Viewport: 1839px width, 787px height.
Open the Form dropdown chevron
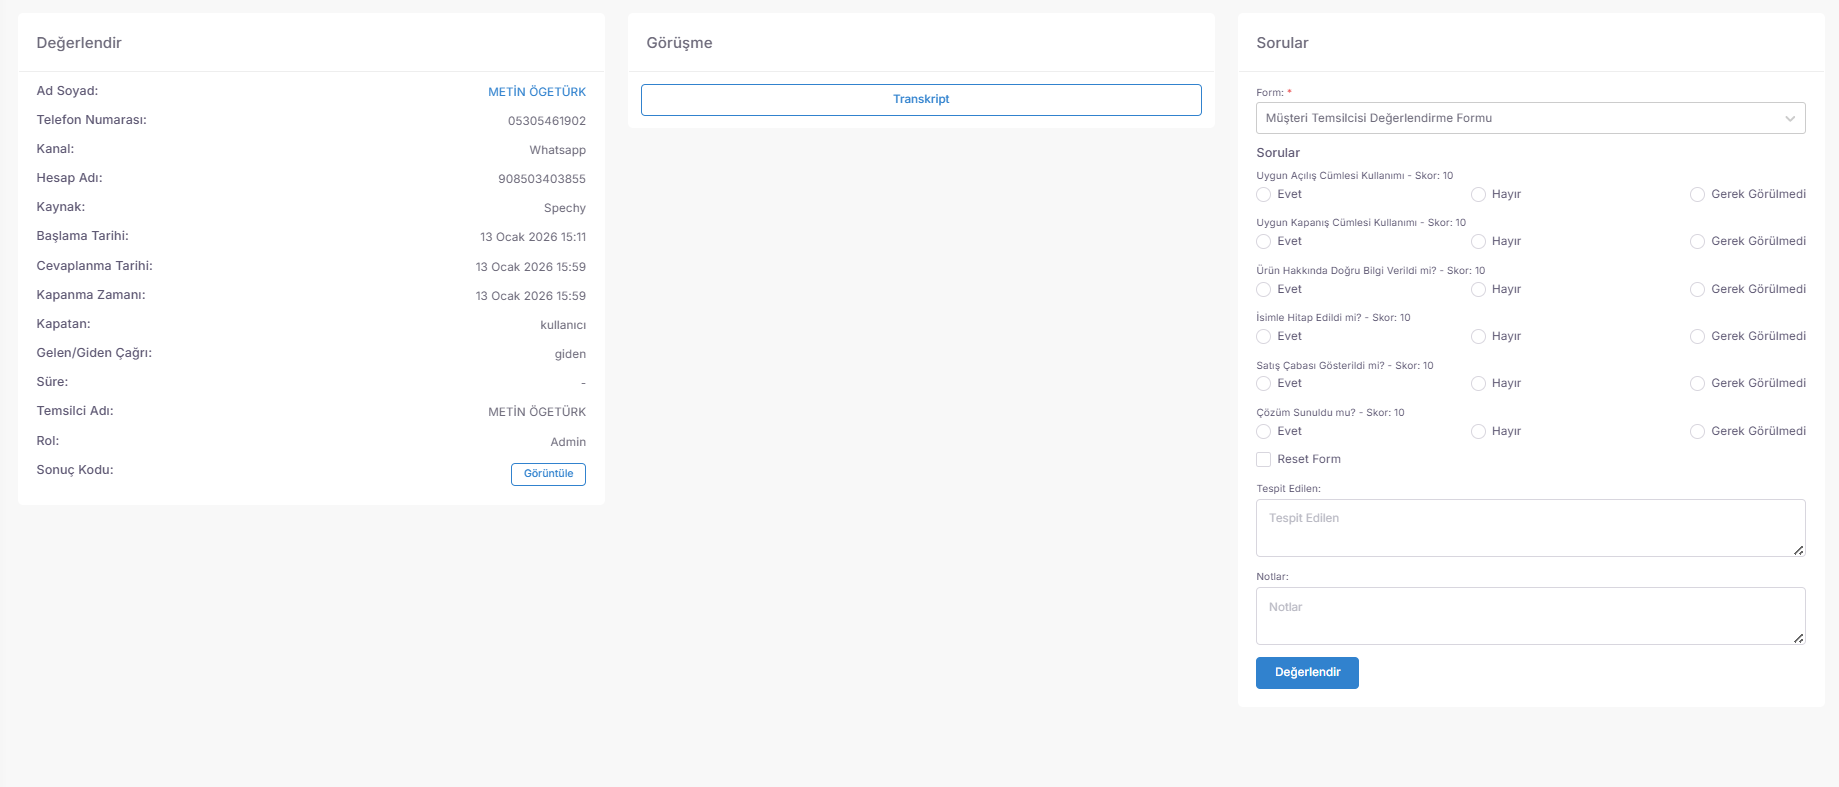pos(1790,118)
